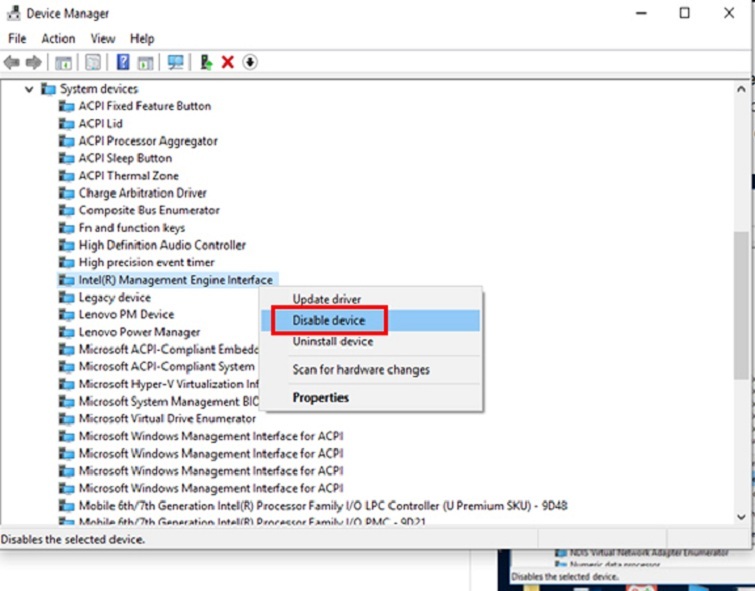This screenshot has height=591, width=755.
Task: Choose Uninstall device from context menu
Action: click(x=332, y=342)
